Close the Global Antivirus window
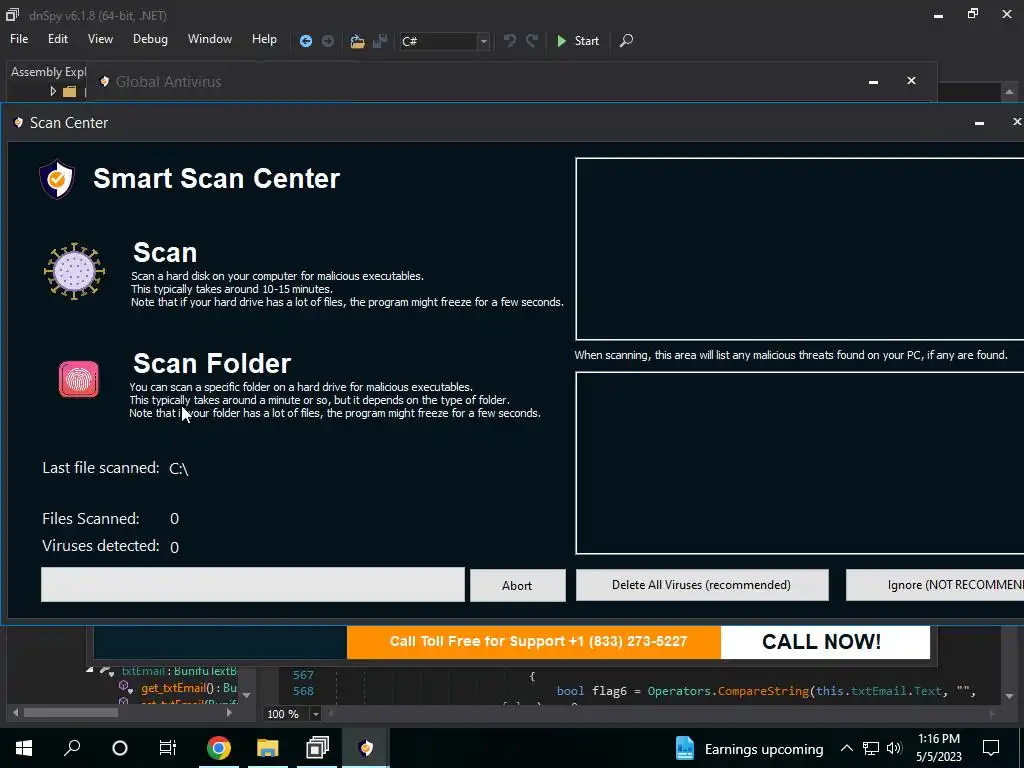 (911, 81)
